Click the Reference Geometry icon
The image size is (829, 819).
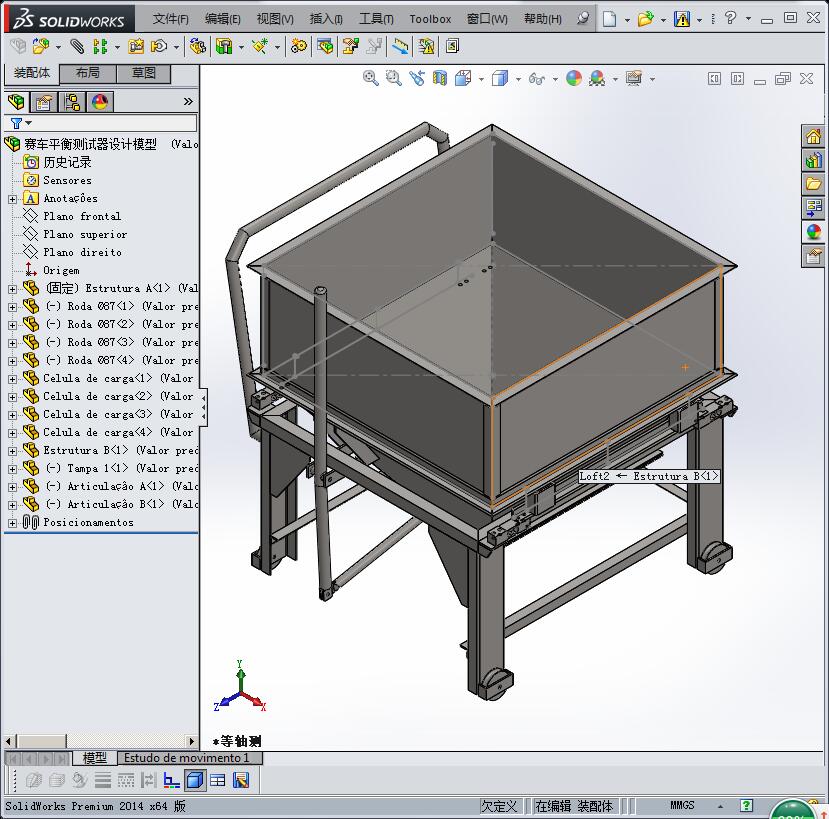coord(260,47)
